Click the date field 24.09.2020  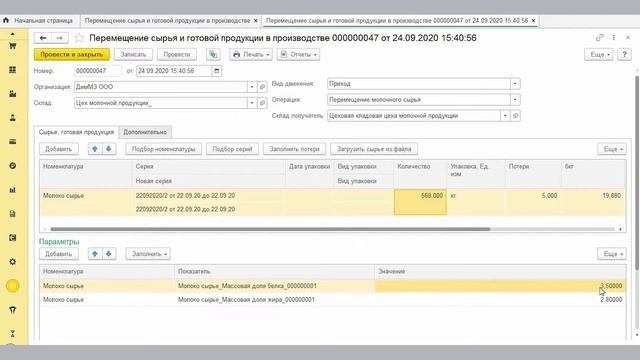pos(174,71)
